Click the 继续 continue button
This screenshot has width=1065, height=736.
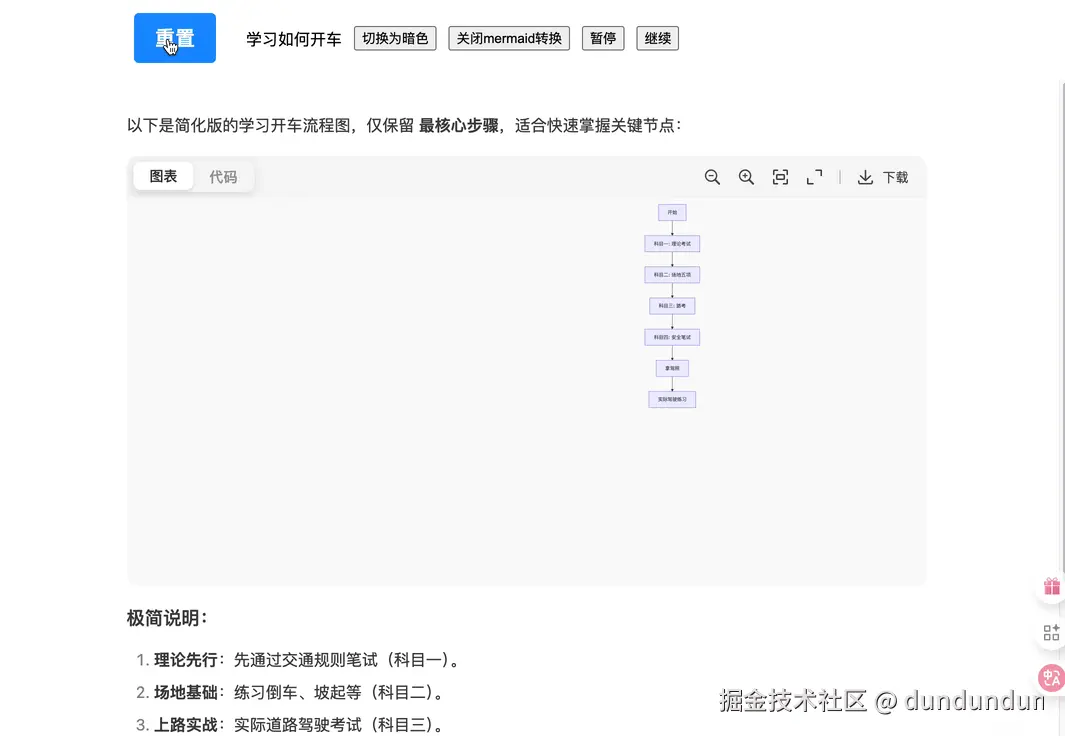657,39
